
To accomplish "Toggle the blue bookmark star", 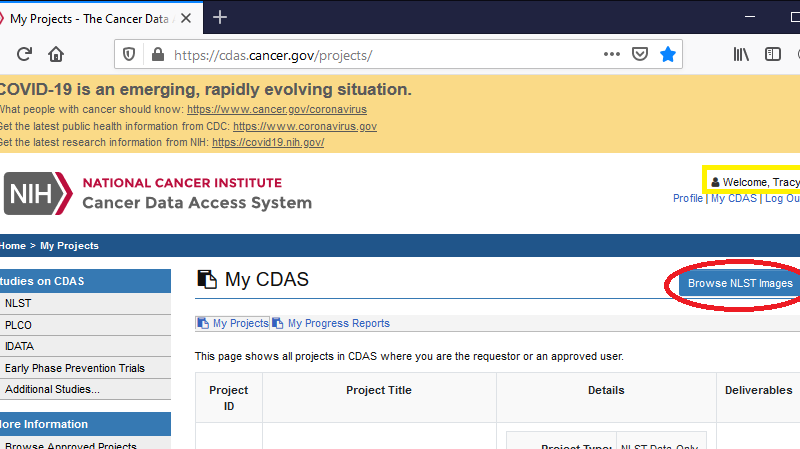I will coord(668,54).
